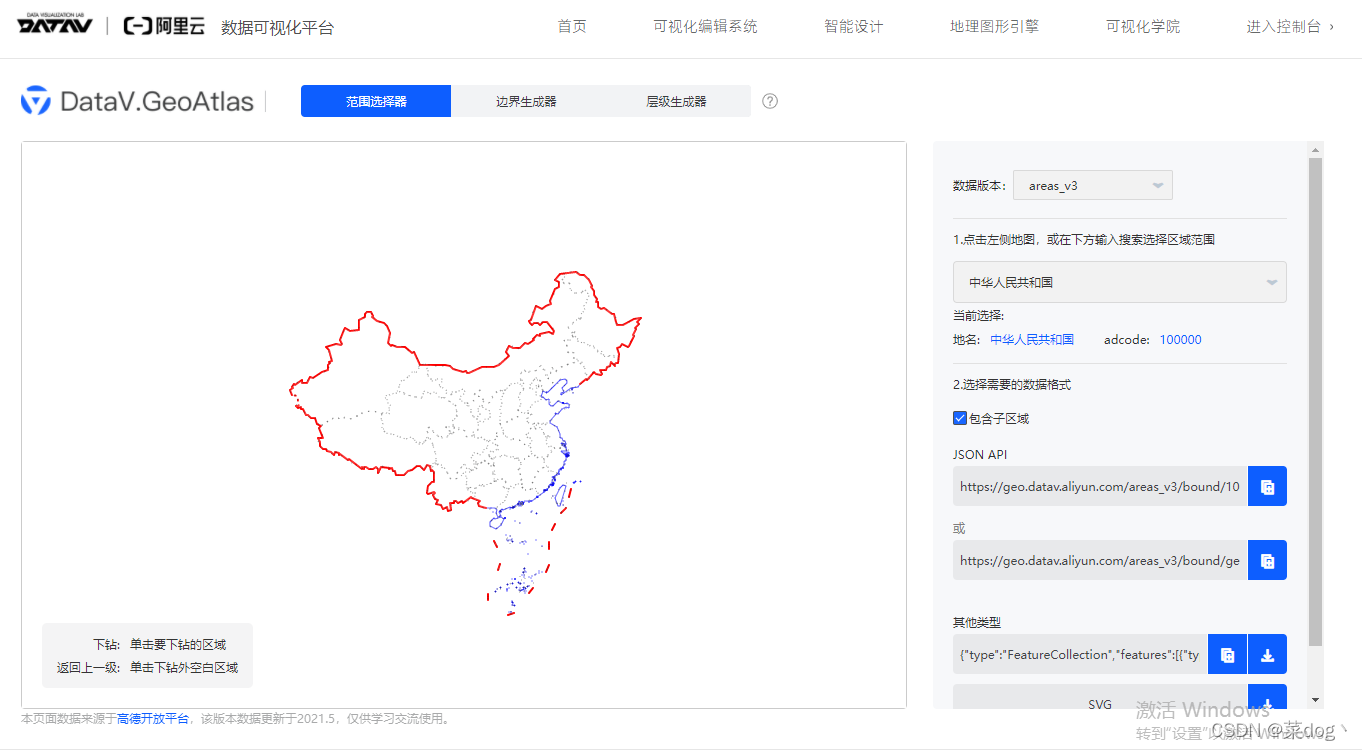Open the 地理图形引擎 menu item
Image resolution: width=1362 pixels, height=750 pixels.
994,25
